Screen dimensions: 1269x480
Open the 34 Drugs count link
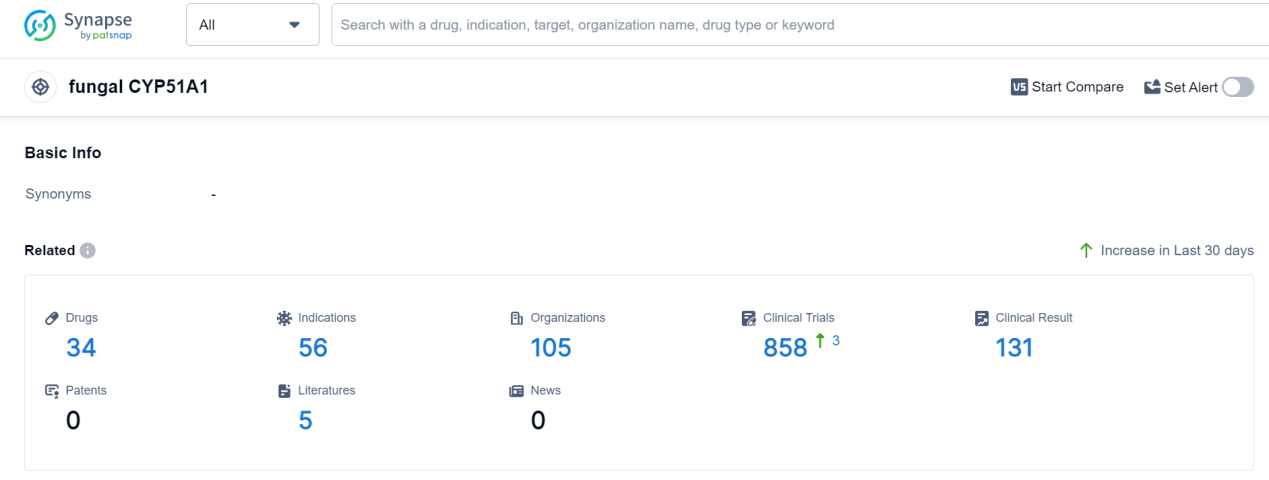pos(81,348)
